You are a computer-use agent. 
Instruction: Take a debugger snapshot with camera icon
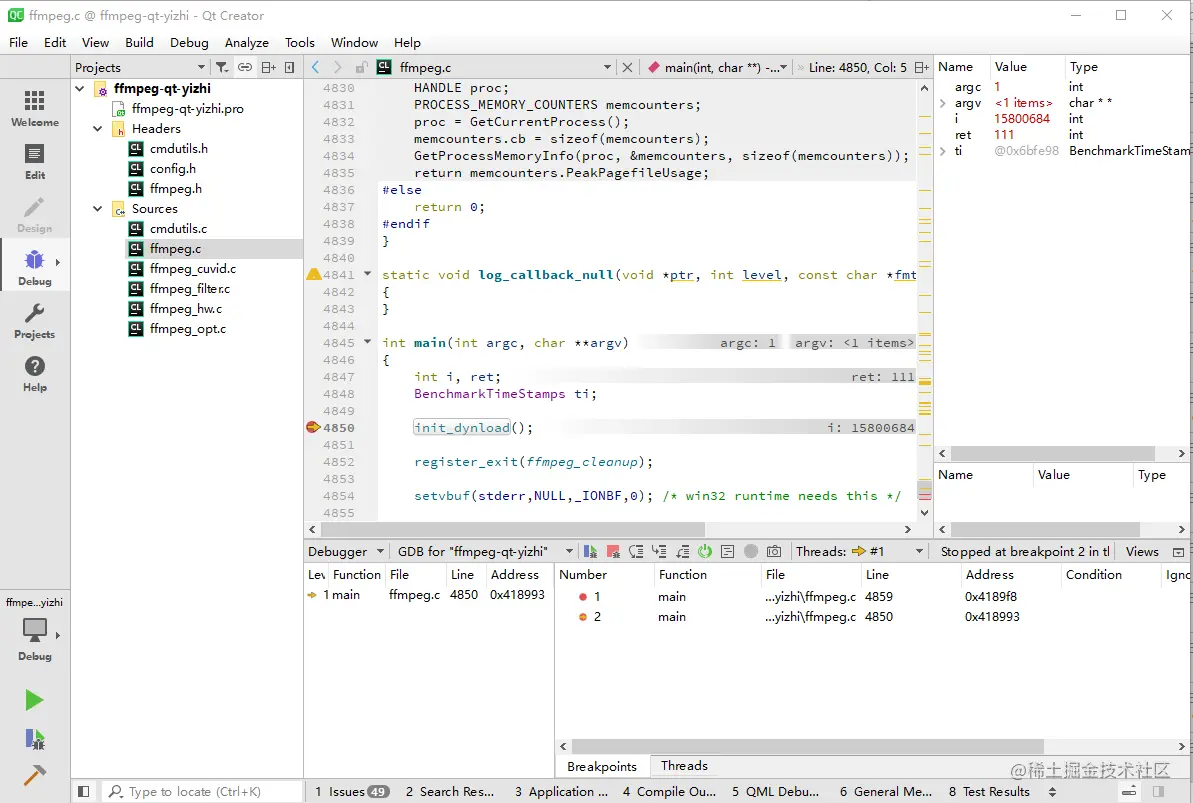click(x=774, y=551)
